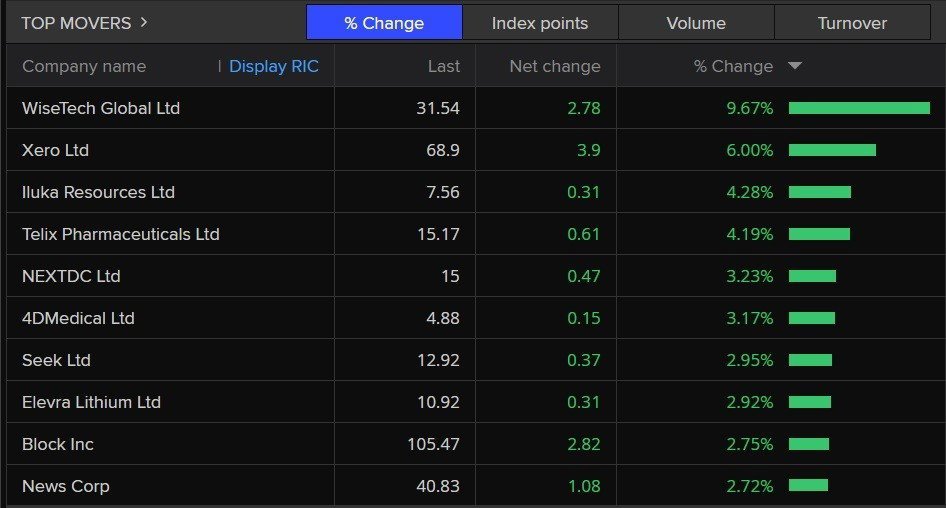Click Block Inc net change 2.82
This screenshot has width=946, height=508.
(x=584, y=444)
